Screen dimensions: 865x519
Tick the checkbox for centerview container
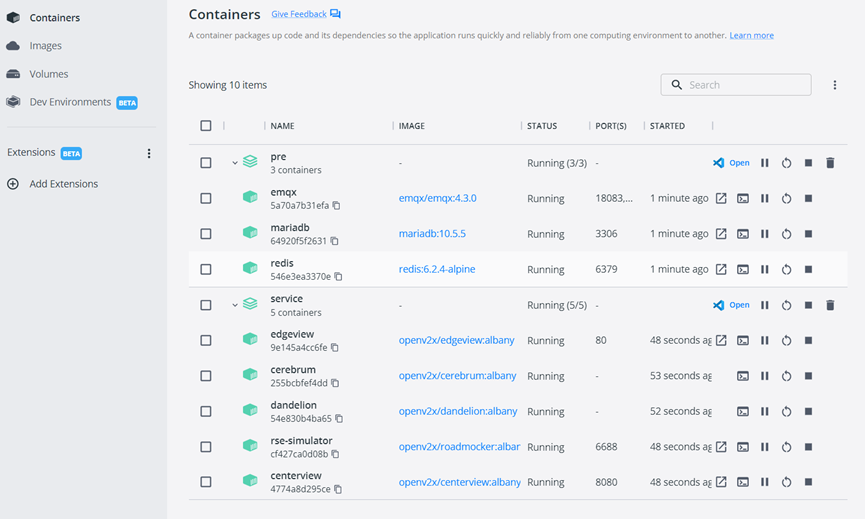(x=206, y=482)
